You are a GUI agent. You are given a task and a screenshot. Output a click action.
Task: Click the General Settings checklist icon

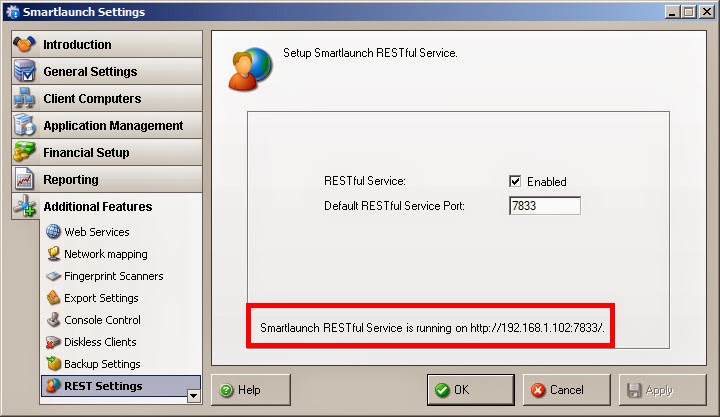(24, 71)
